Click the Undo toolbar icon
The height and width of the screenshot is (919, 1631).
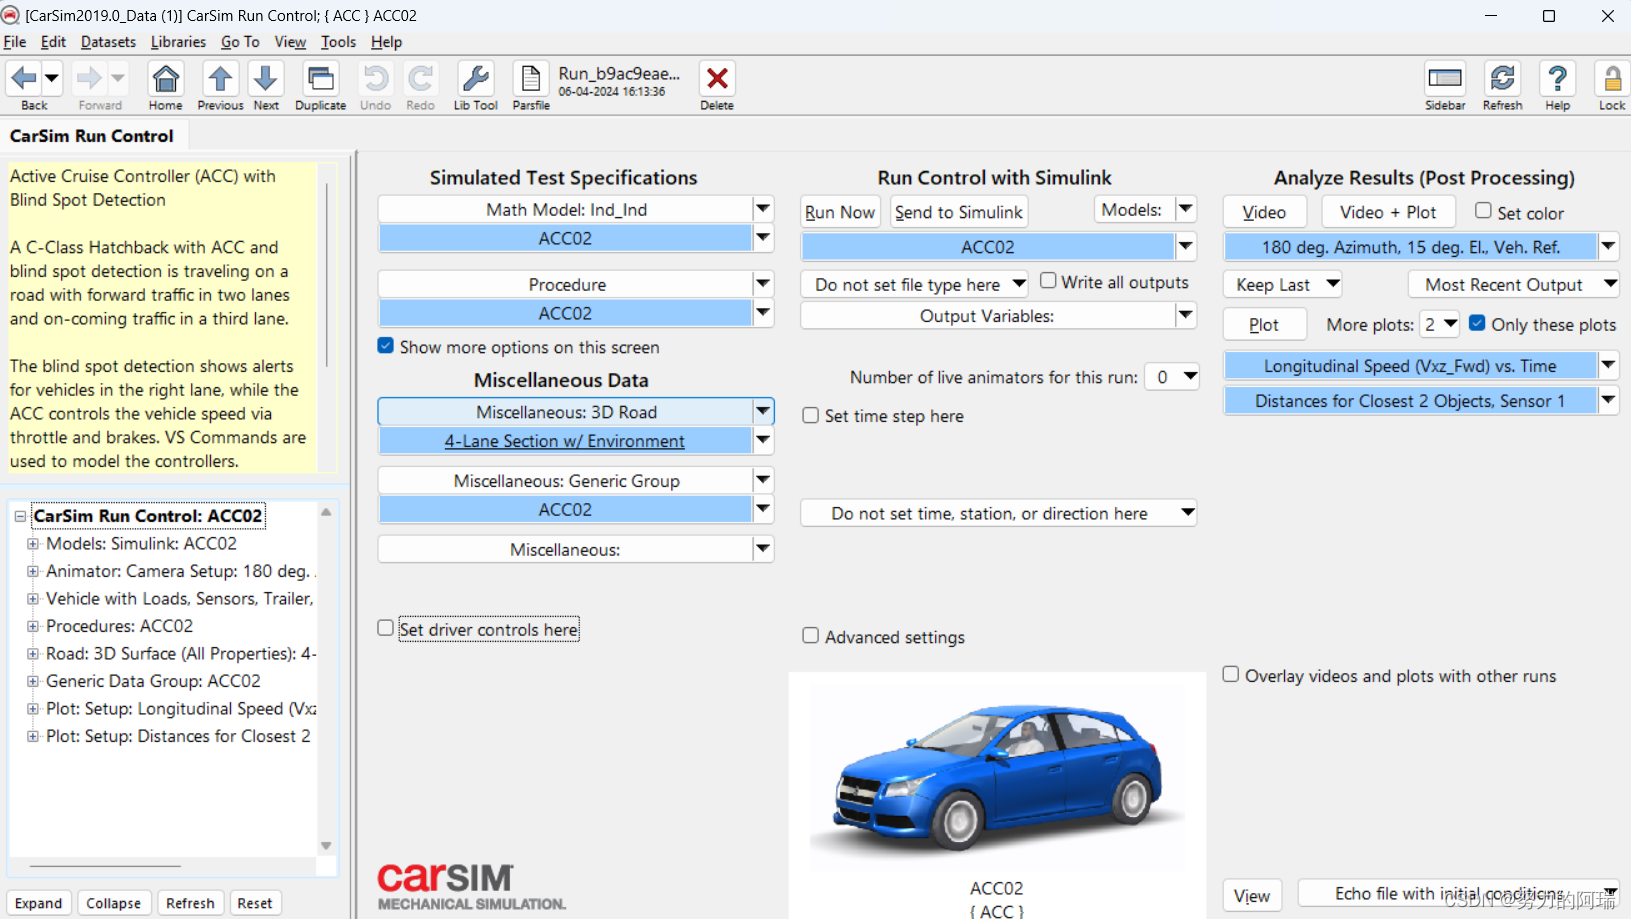coord(376,78)
